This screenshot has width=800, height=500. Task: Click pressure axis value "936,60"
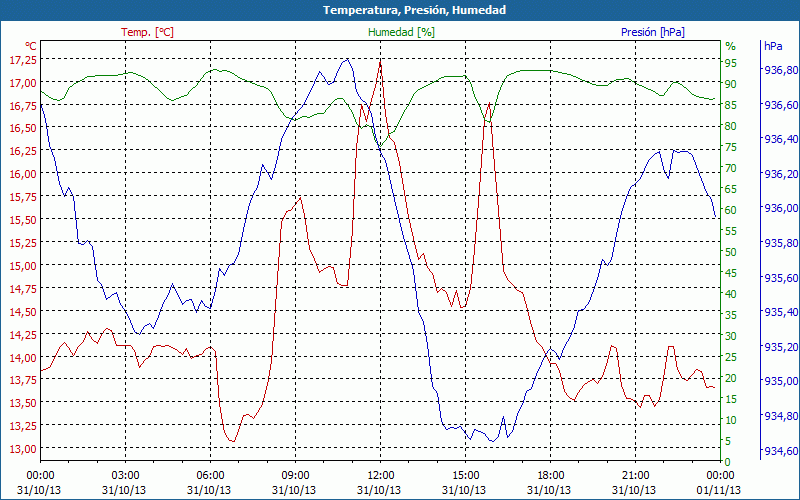coord(781,105)
